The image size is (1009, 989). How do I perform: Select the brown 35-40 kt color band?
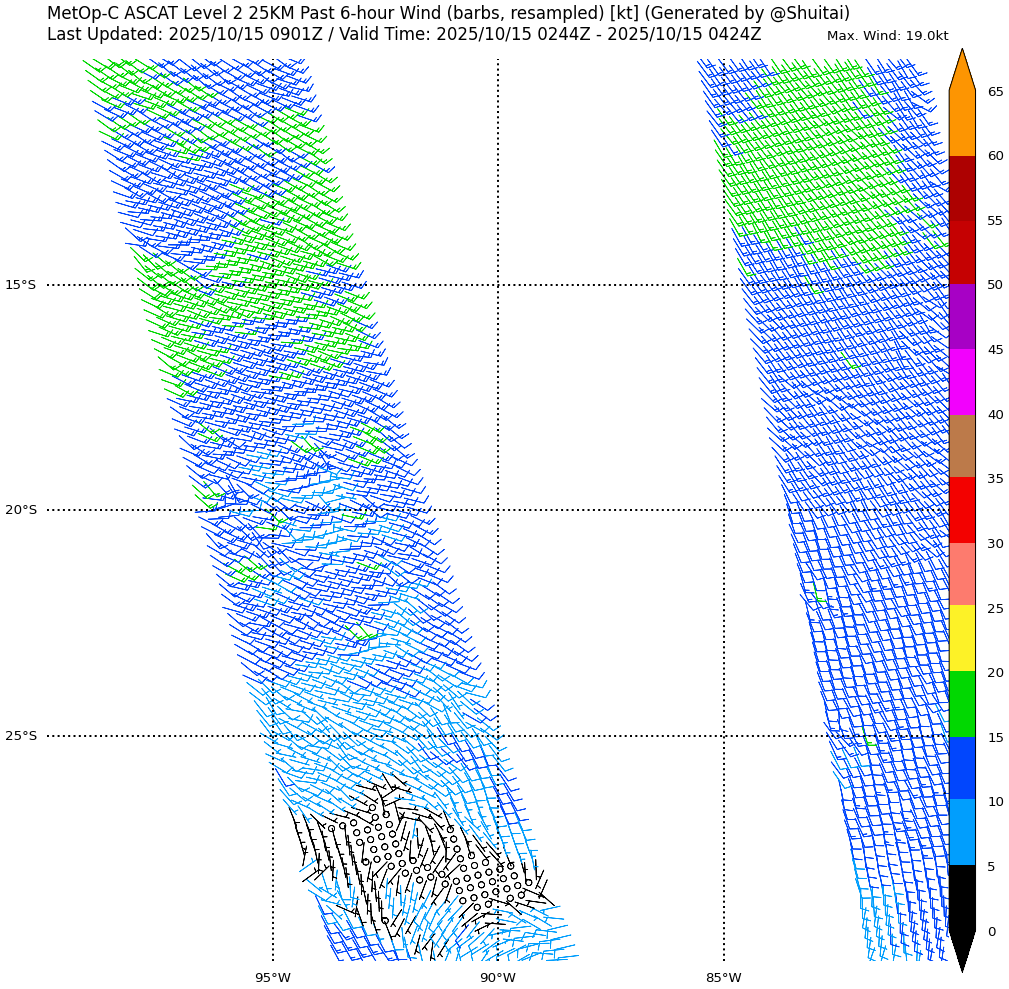pyautogui.click(x=961, y=446)
